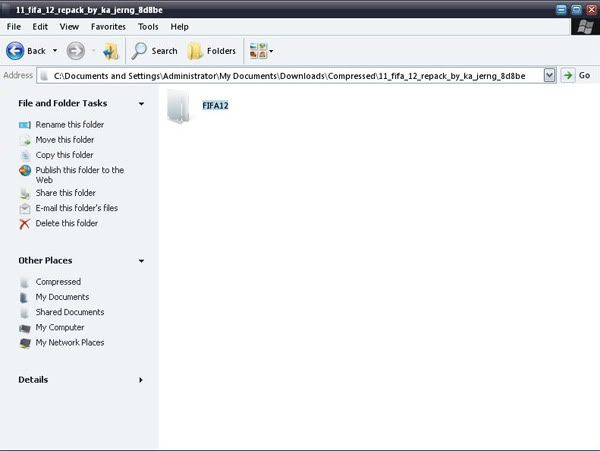The height and width of the screenshot is (451, 600).
Task: Click the My Documents icon in Other Places
Action: click(24, 298)
